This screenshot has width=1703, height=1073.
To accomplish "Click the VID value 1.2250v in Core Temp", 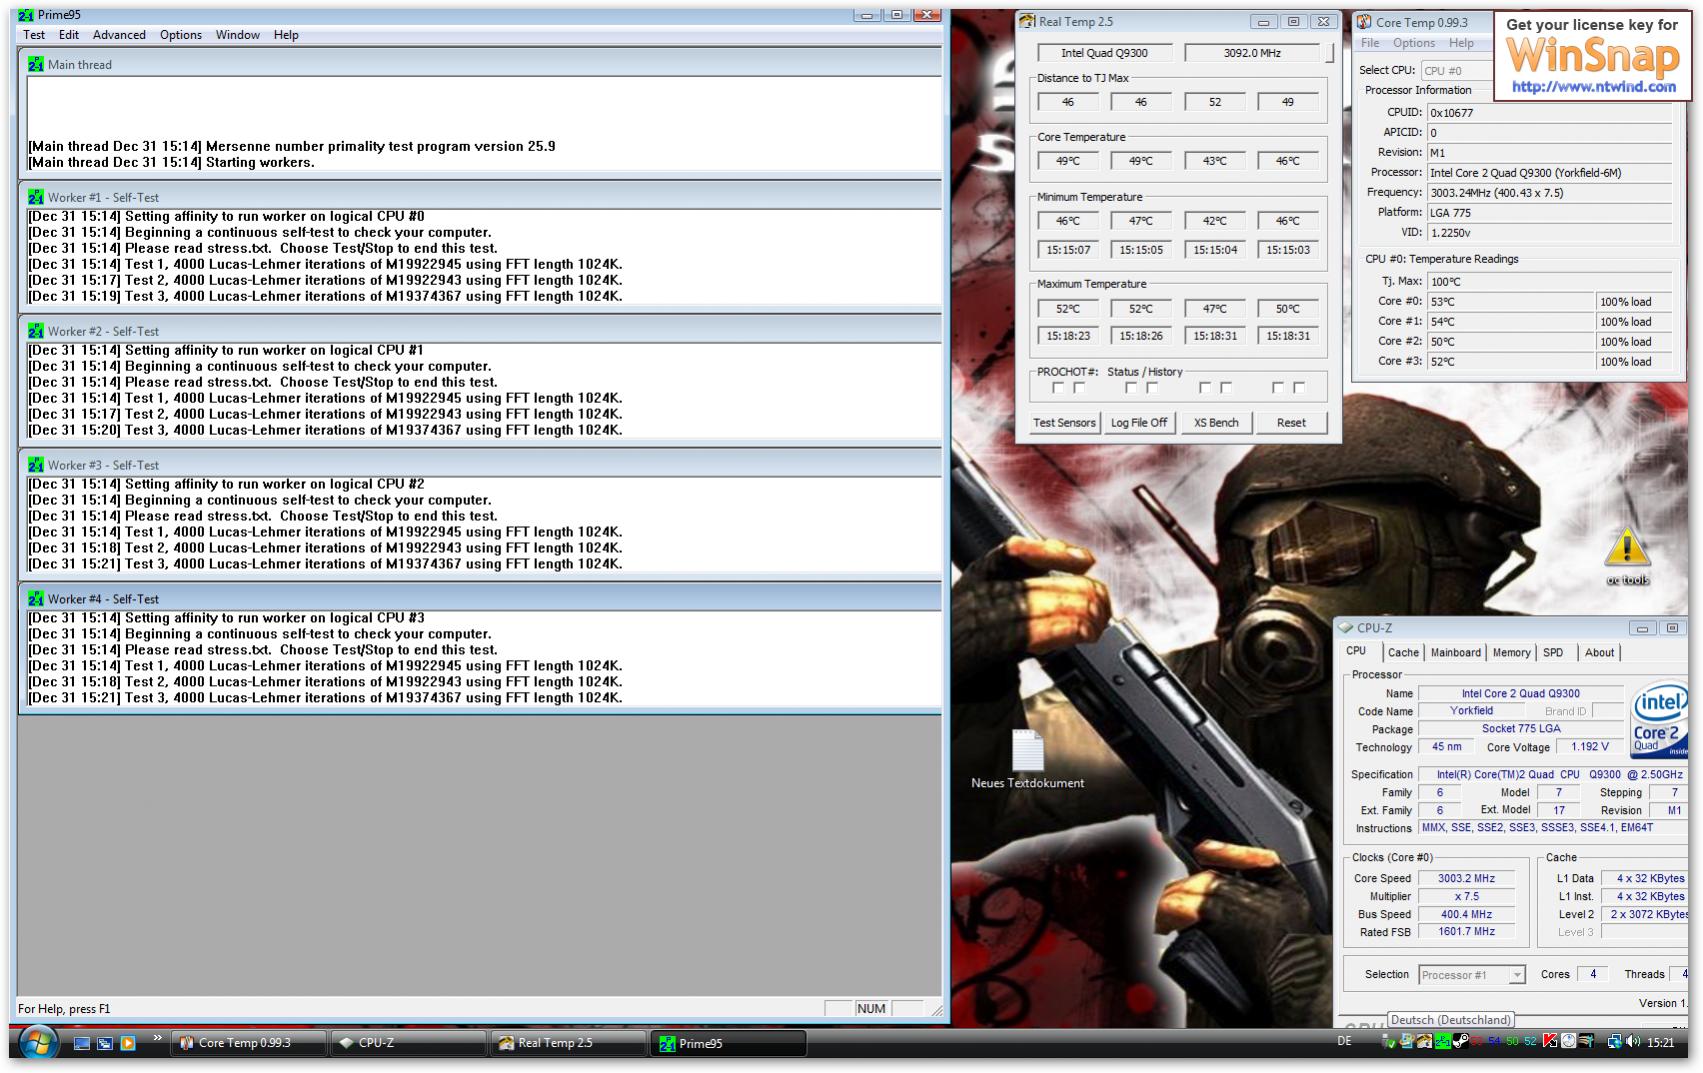I will coord(1549,233).
